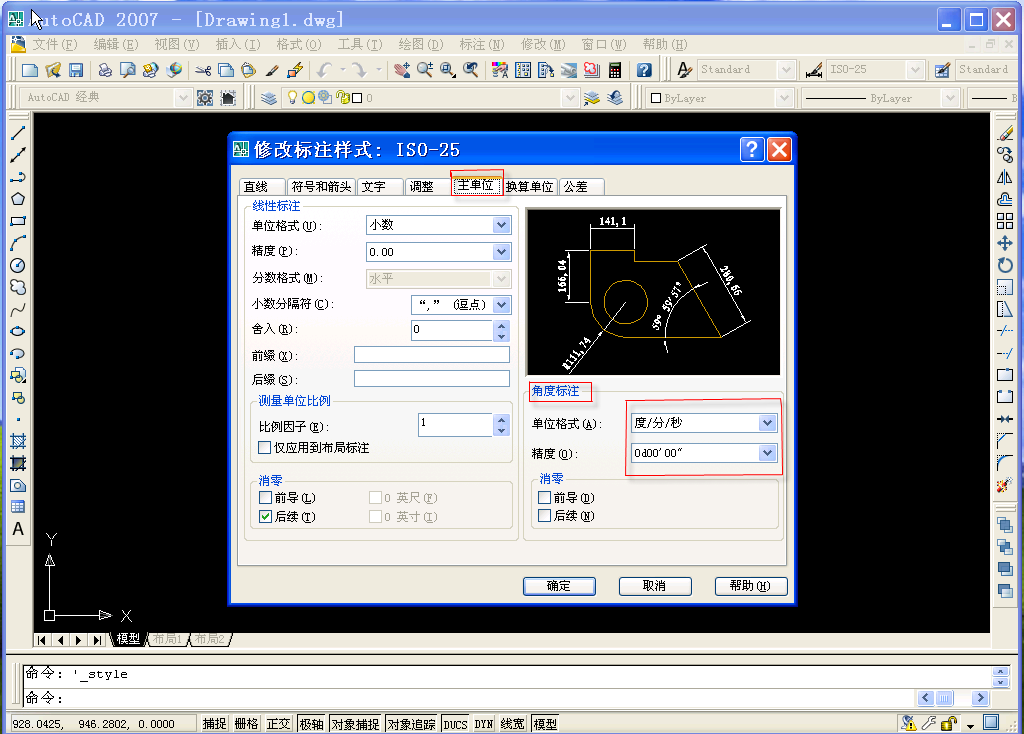Open the 格式(O) menu

(x=298, y=44)
